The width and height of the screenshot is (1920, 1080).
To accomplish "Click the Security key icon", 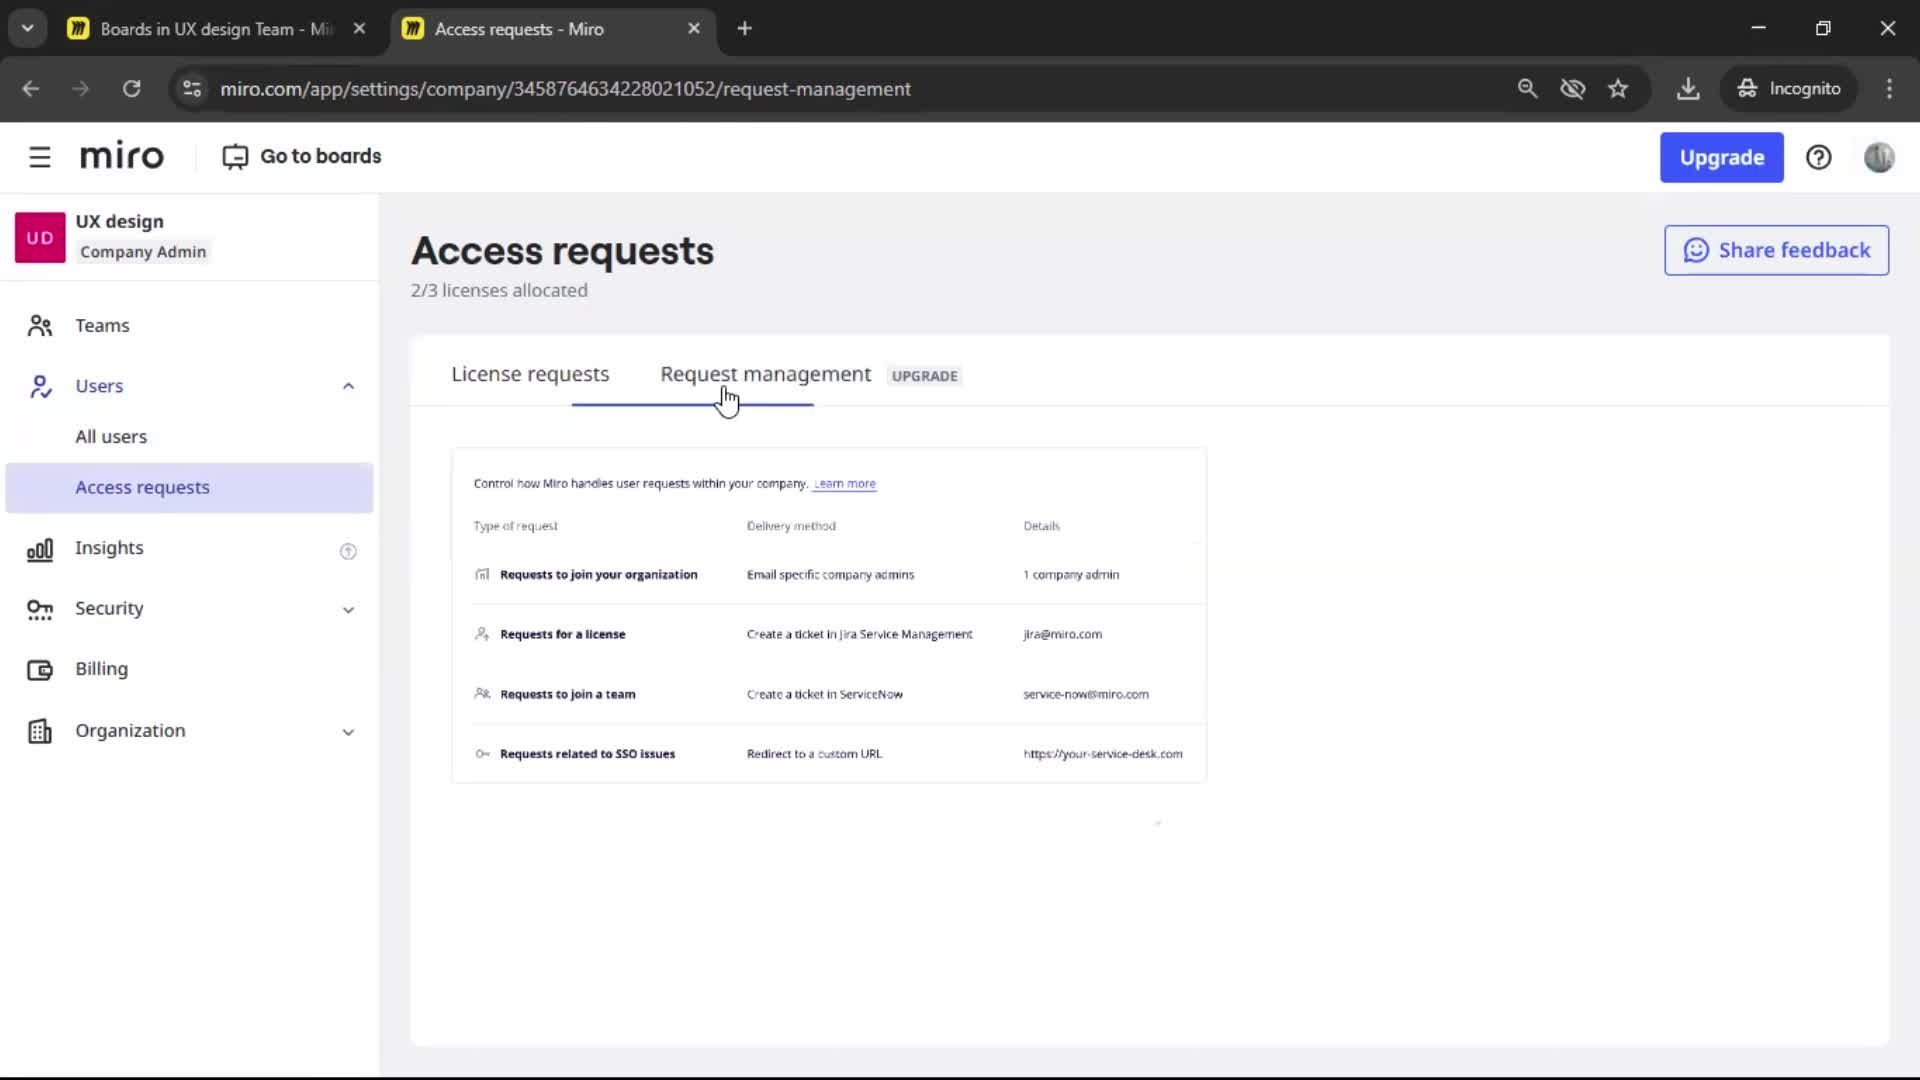I will 40,609.
